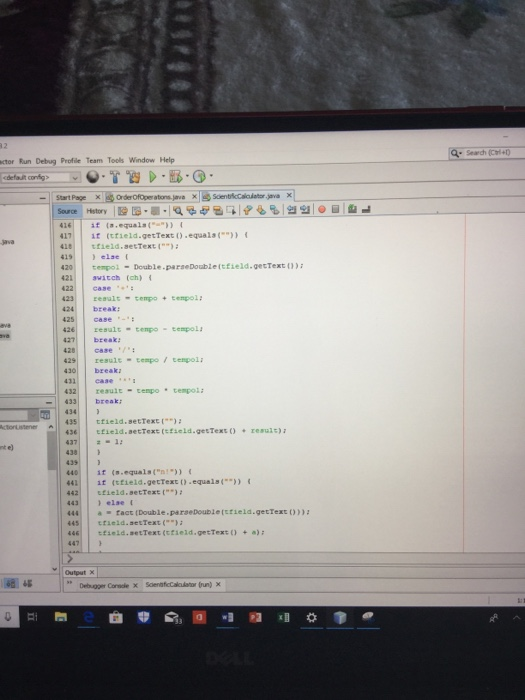Open the default config combo box
The image size is (525, 700).
[40, 177]
